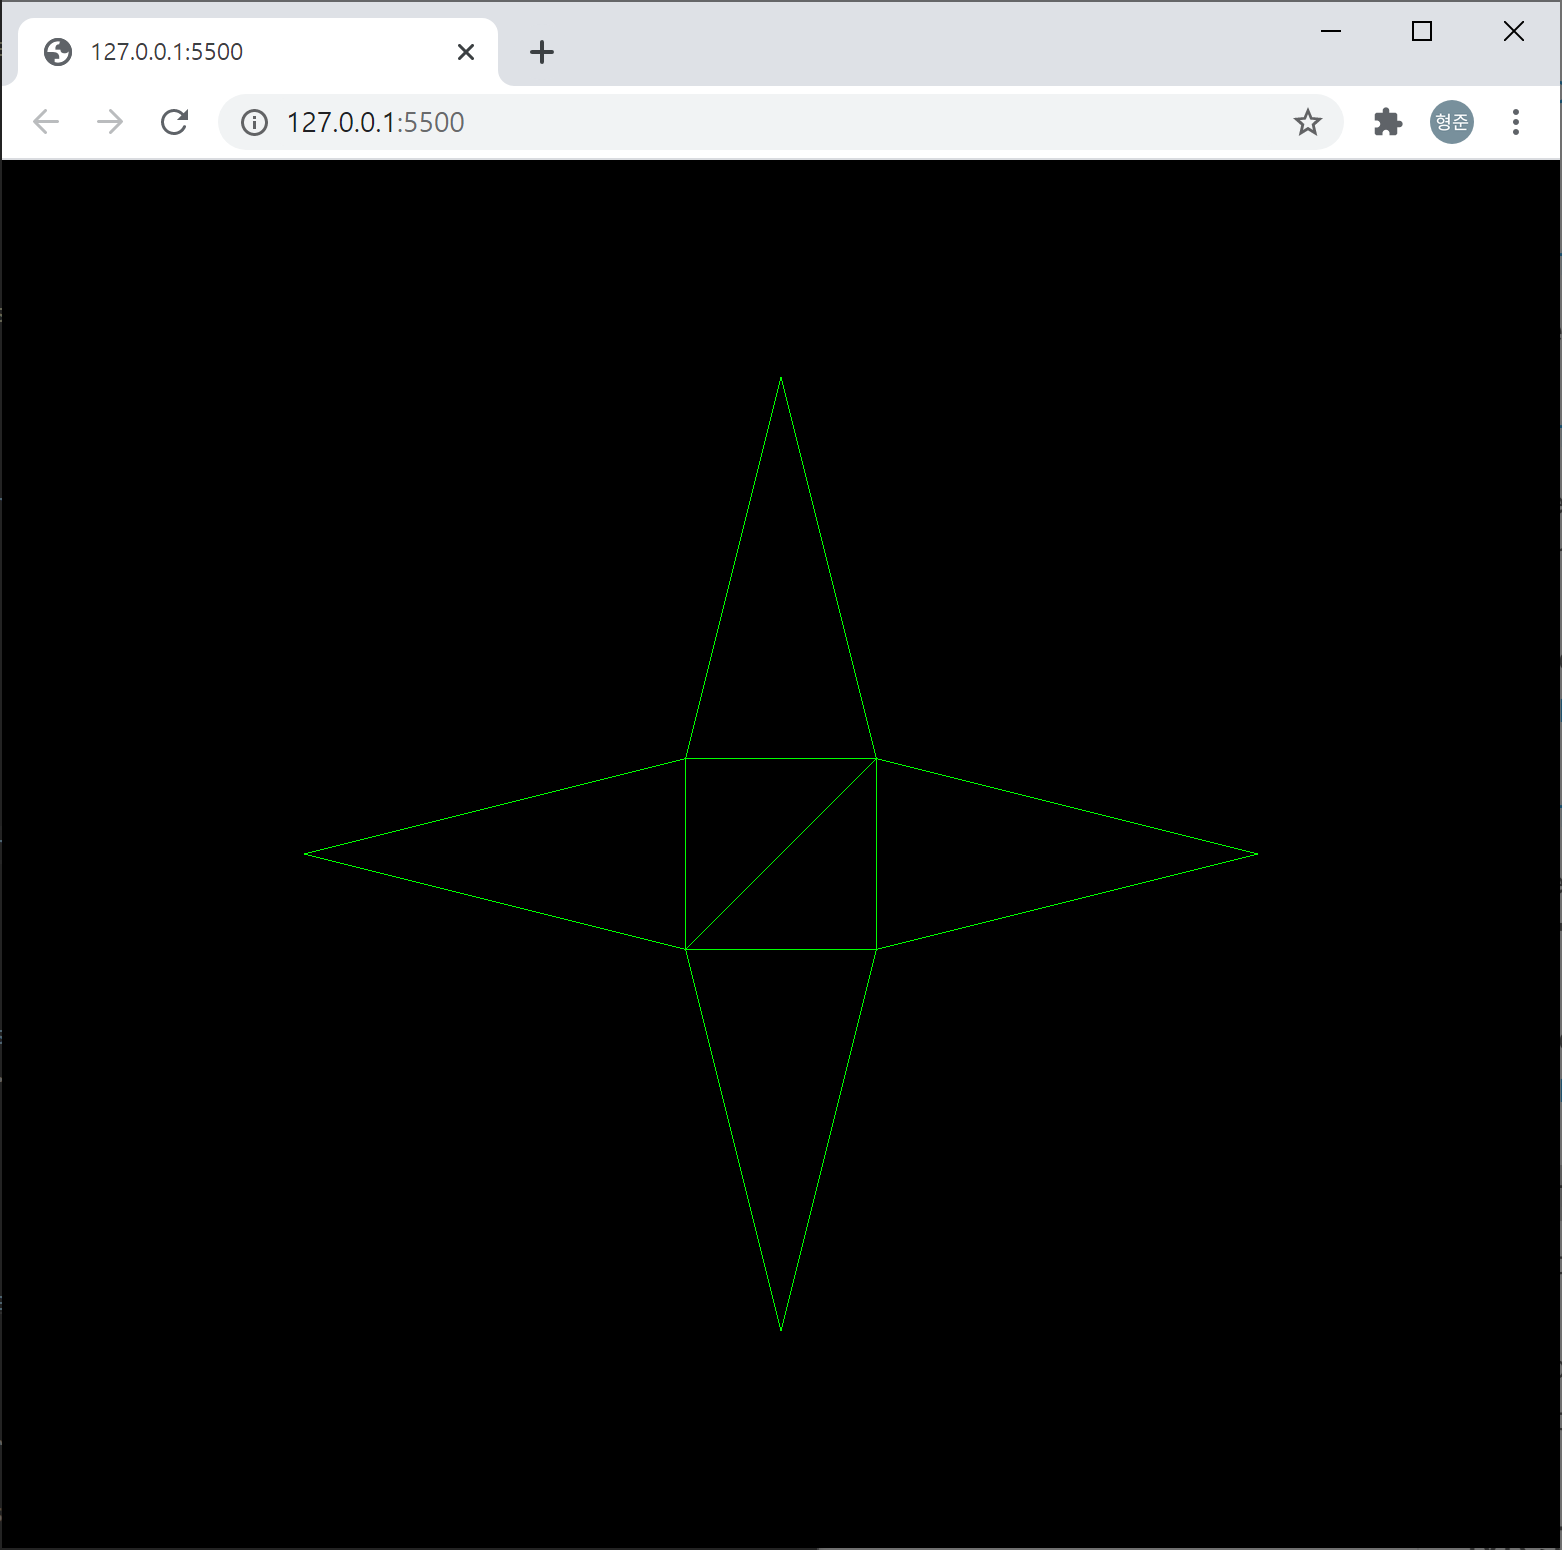Maximize the browser window
Image resolution: width=1562 pixels, height=1550 pixels.
[1421, 31]
